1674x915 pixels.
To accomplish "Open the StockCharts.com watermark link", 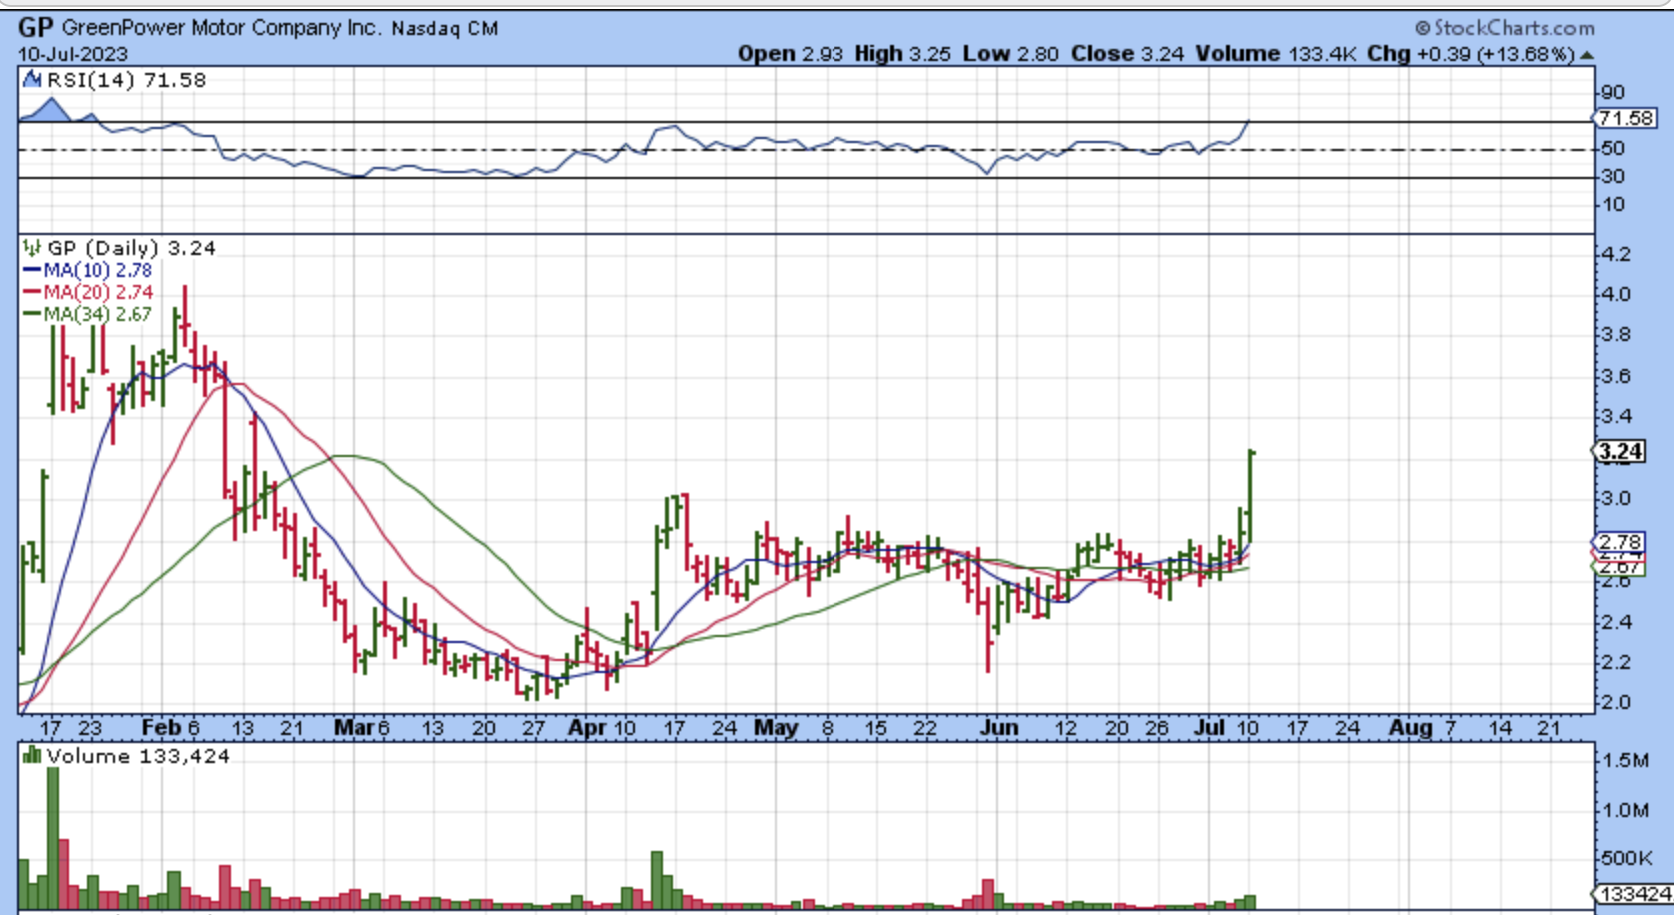I will tap(1513, 29).
